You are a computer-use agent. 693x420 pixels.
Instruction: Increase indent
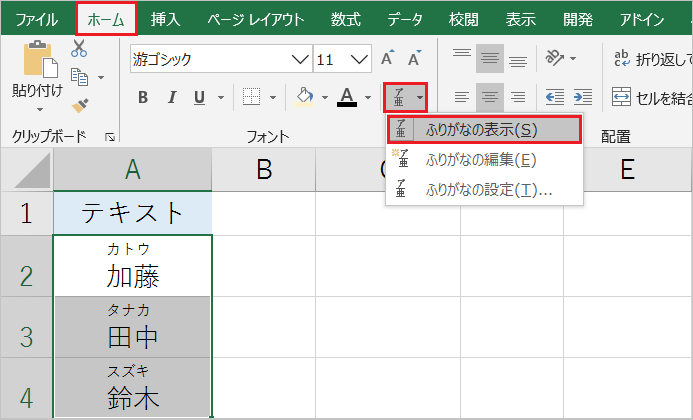(583, 97)
